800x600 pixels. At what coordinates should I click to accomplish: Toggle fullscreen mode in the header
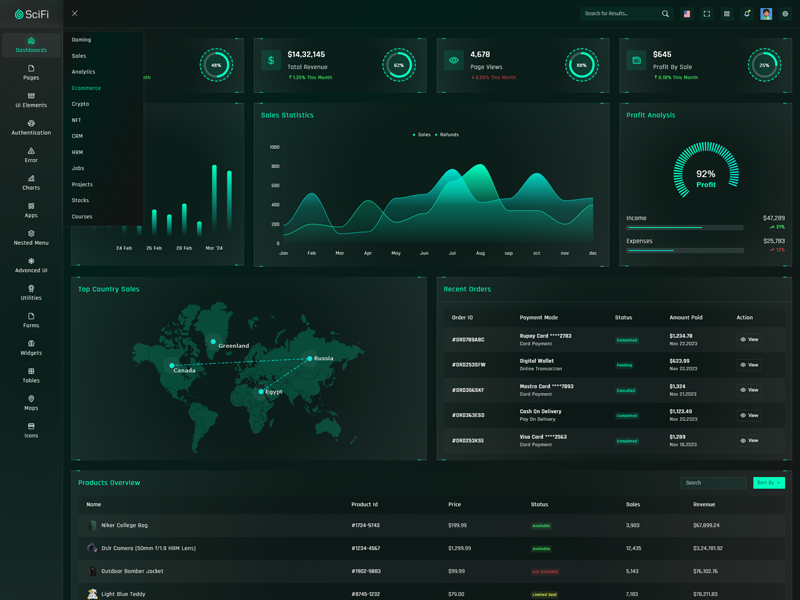tap(707, 14)
